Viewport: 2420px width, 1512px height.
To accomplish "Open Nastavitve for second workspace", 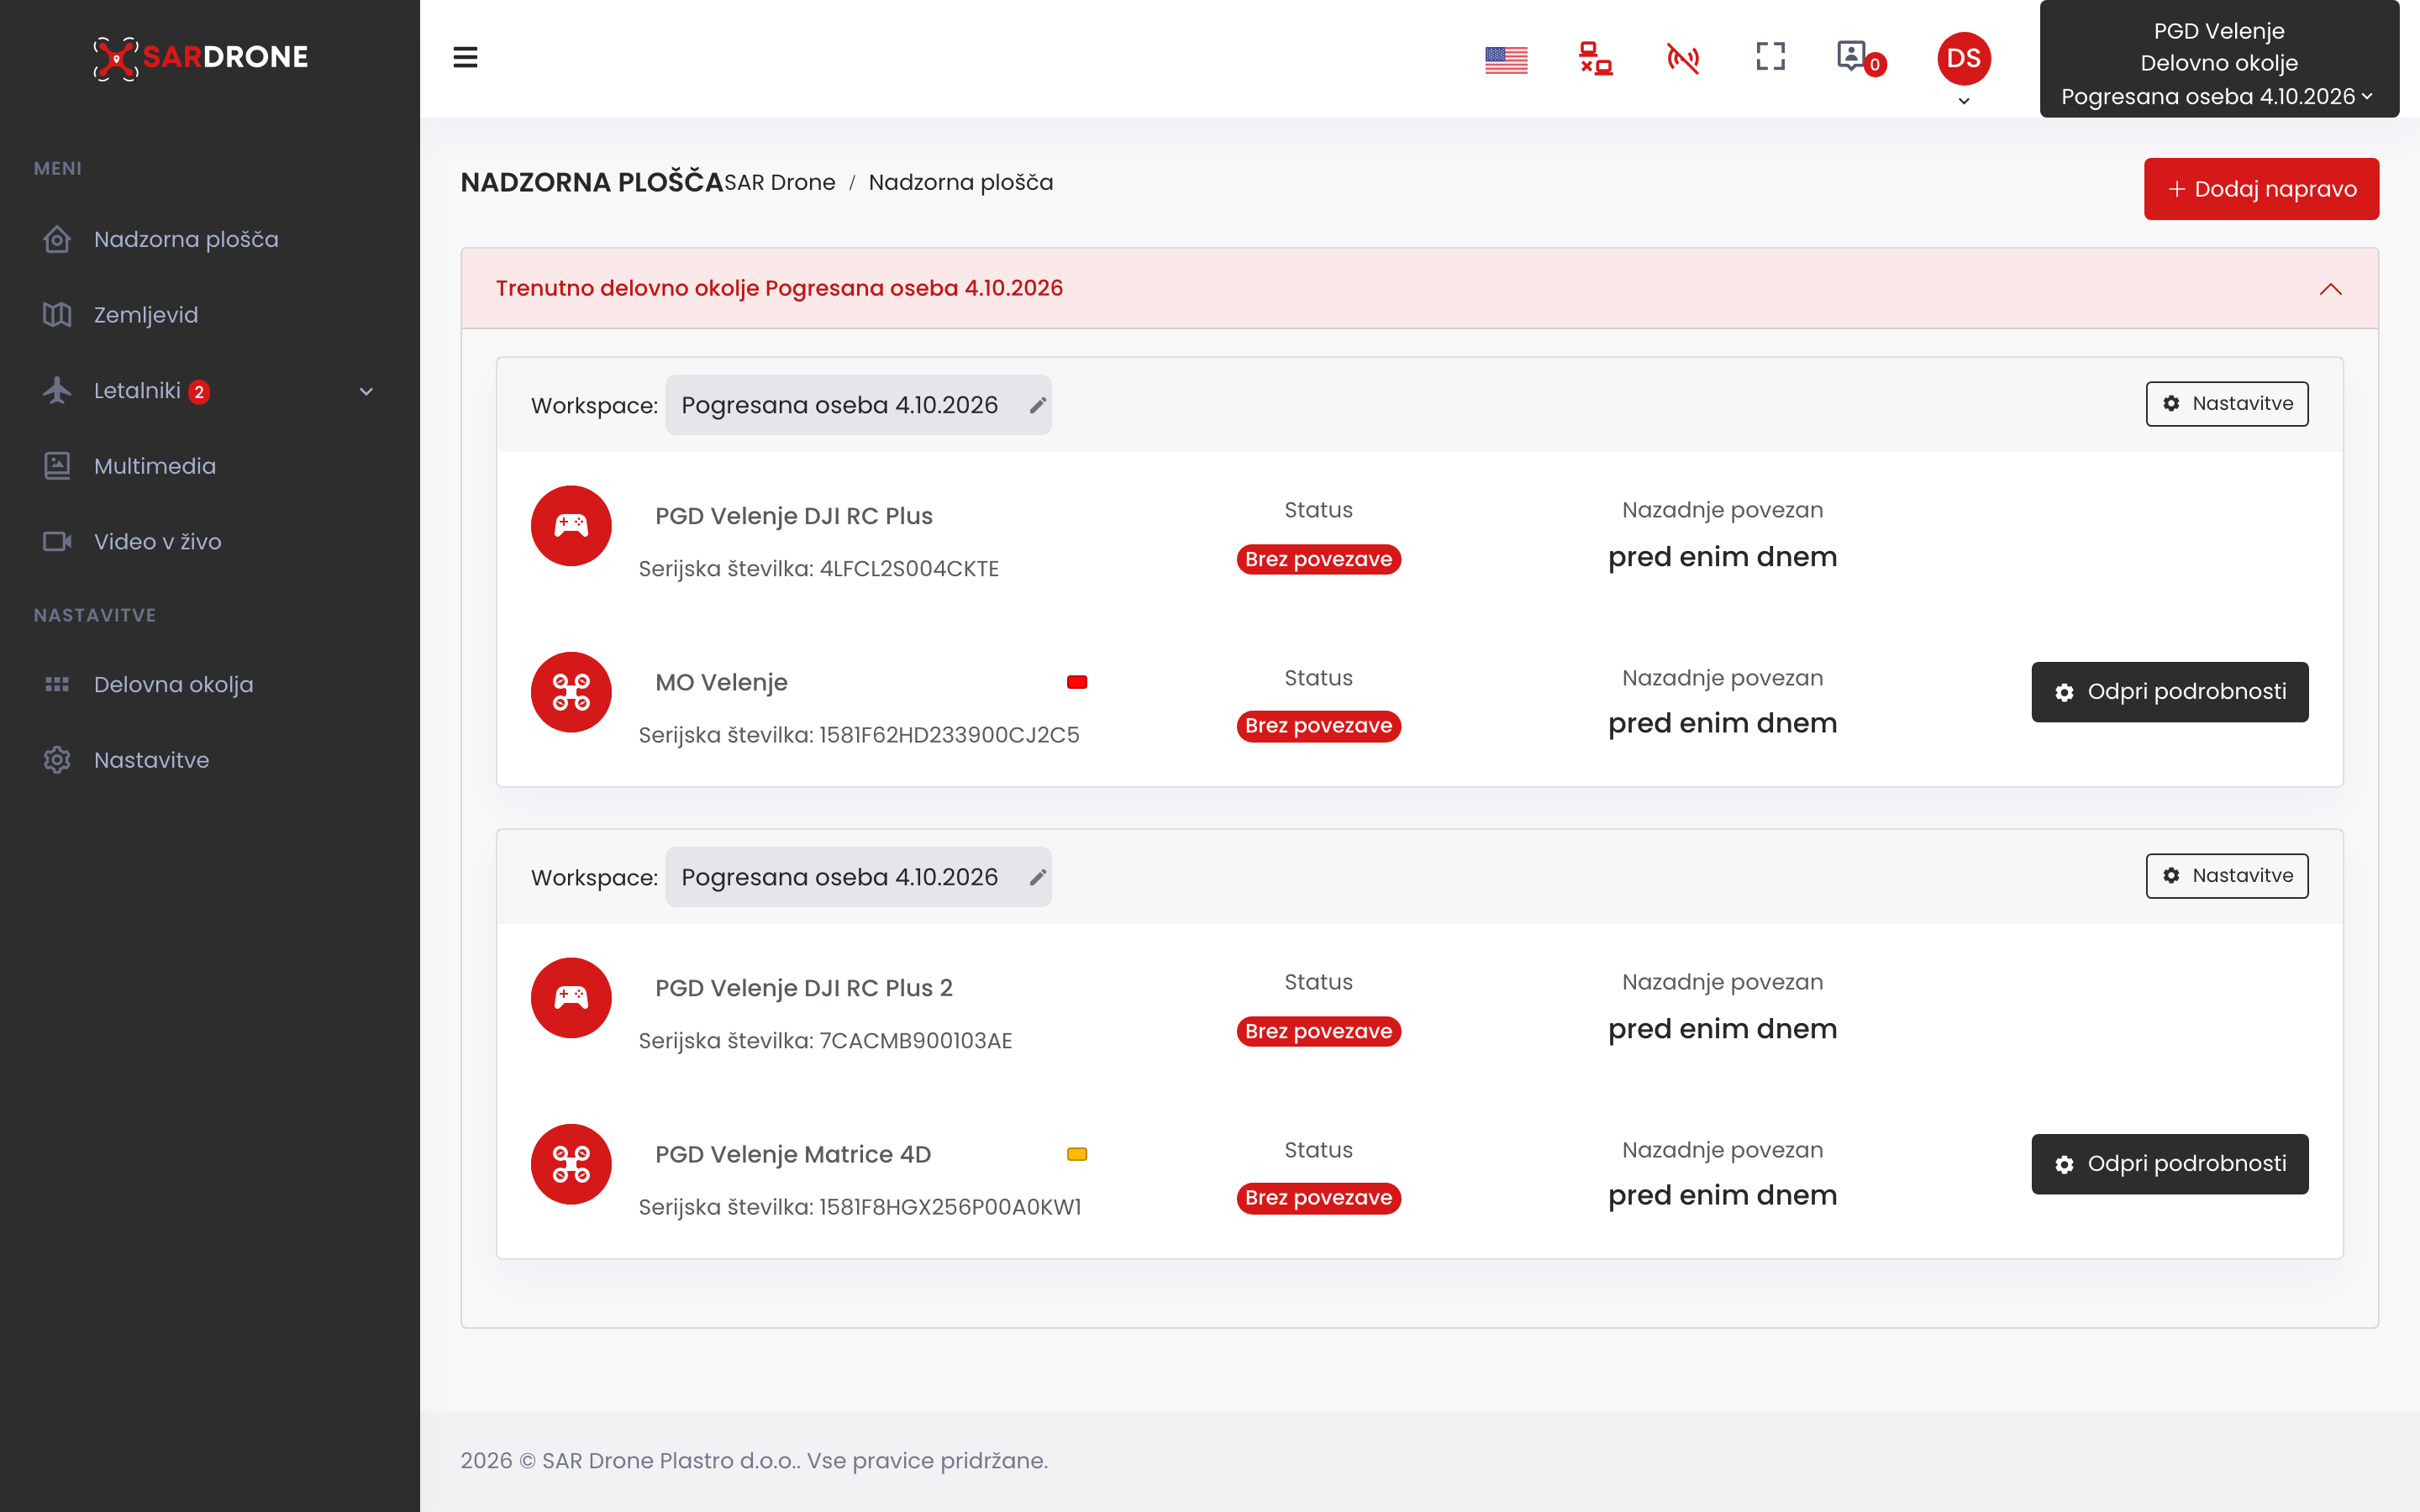I will 2227,876.
